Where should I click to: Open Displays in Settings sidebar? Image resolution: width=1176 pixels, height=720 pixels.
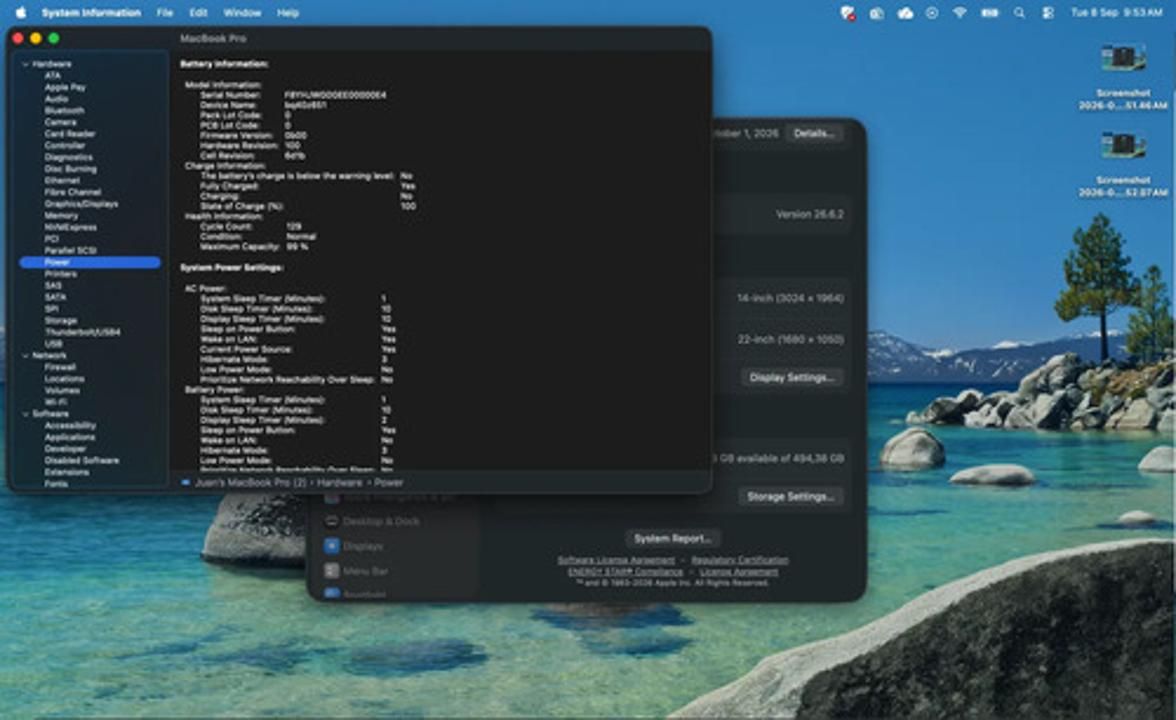click(354, 546)
